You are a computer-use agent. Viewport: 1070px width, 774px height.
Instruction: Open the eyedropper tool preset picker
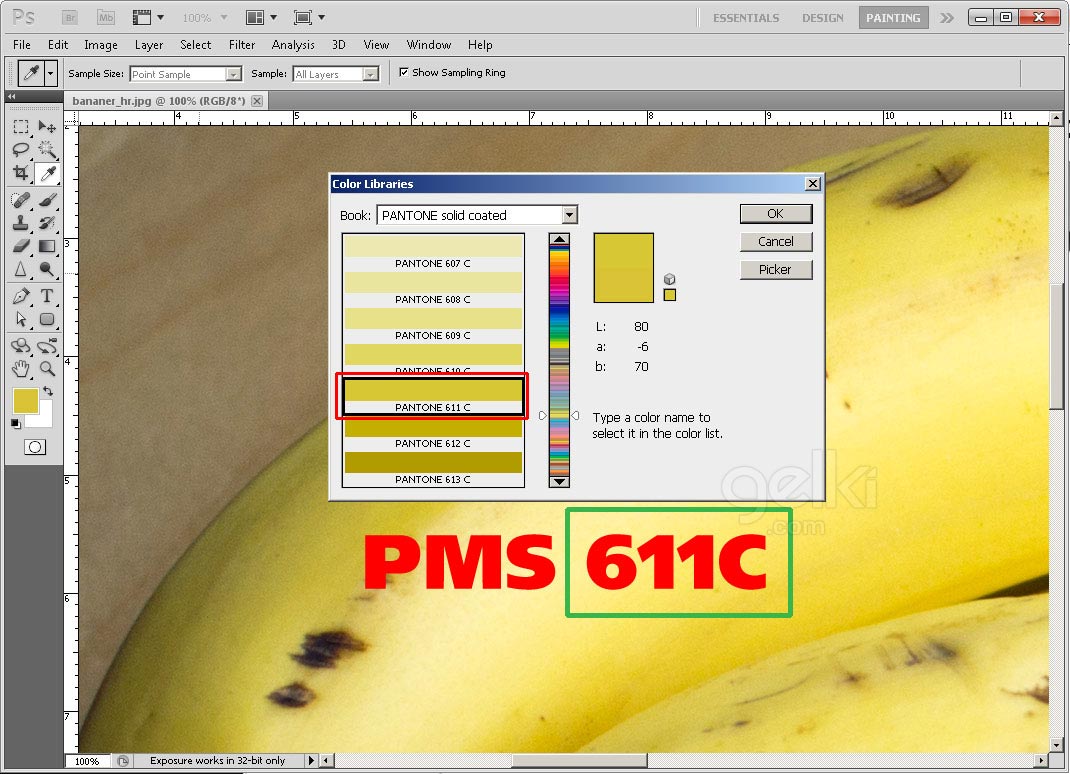tap(50, 73)
